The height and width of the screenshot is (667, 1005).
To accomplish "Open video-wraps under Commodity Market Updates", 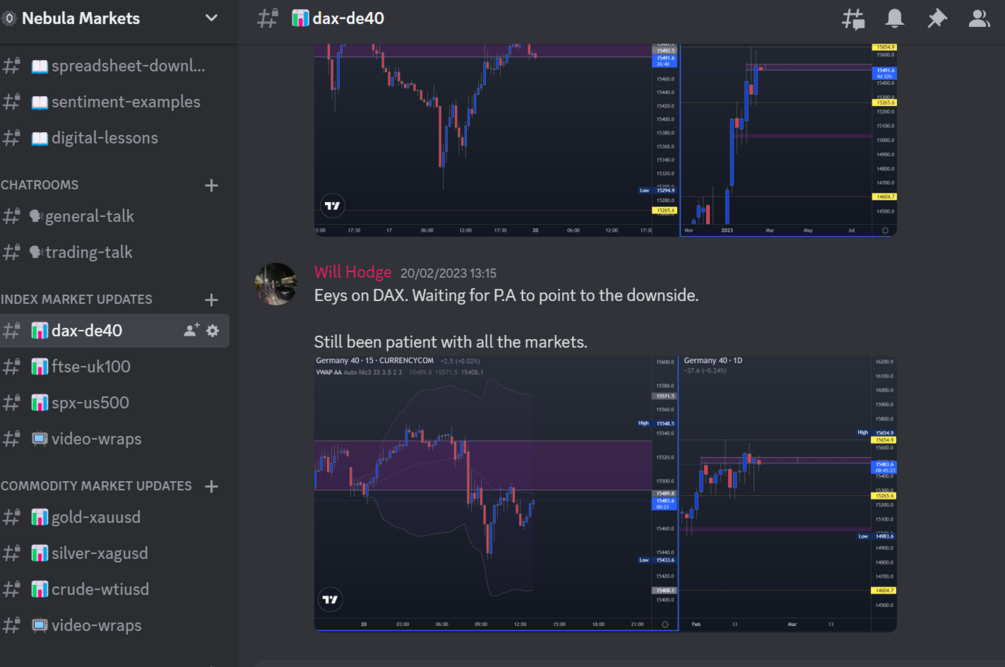I will pyautogui.click(x=115, y=625).
